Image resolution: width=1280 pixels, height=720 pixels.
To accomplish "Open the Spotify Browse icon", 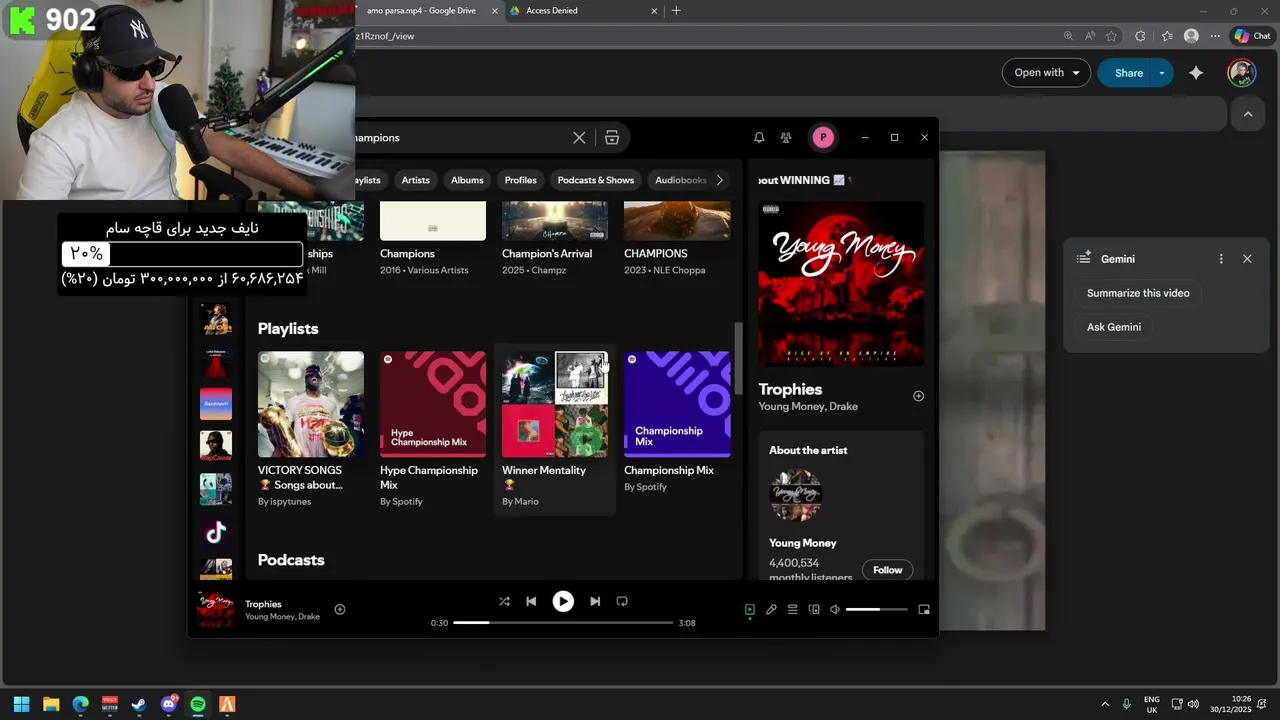I will [612, 138].
